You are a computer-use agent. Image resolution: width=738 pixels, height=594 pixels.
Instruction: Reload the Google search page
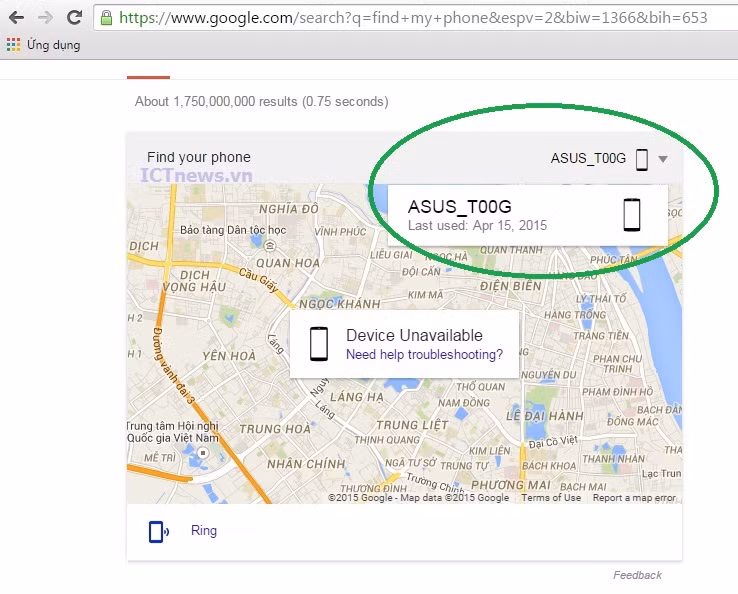(74, 17)
